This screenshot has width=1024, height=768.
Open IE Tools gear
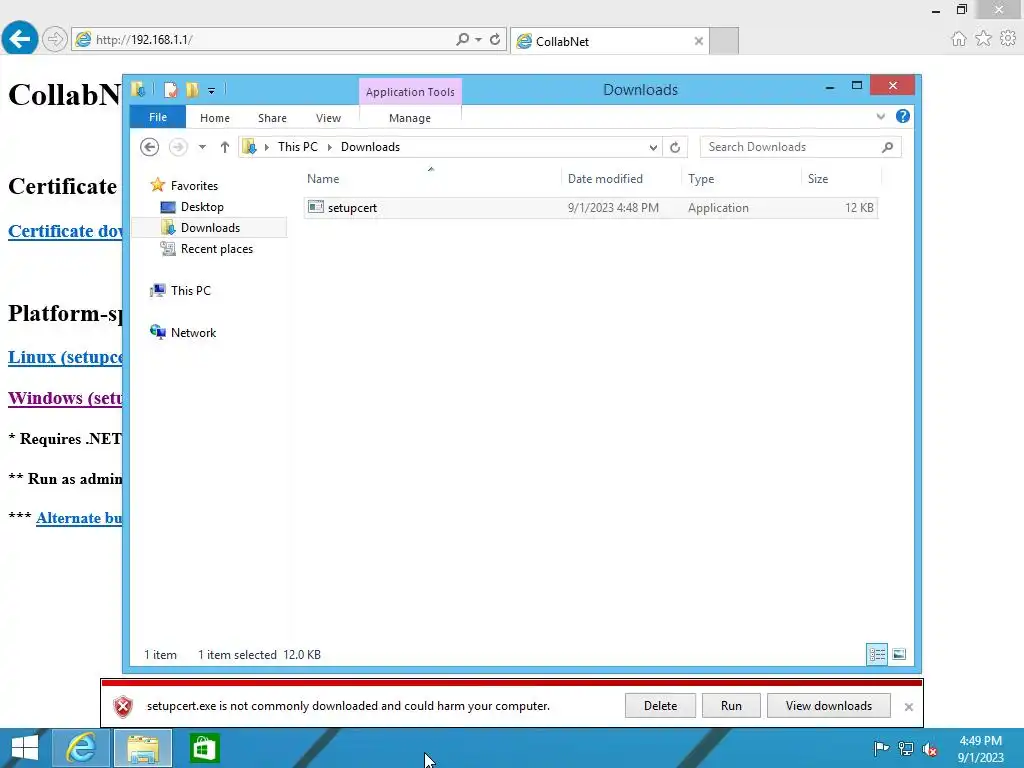(1008, 39)
